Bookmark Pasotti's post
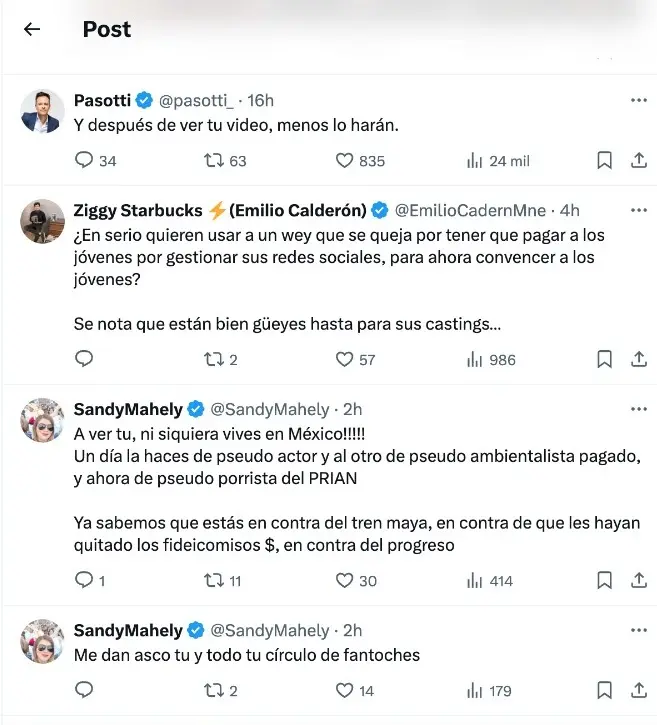657x725 pixels. tap(604, 160)
